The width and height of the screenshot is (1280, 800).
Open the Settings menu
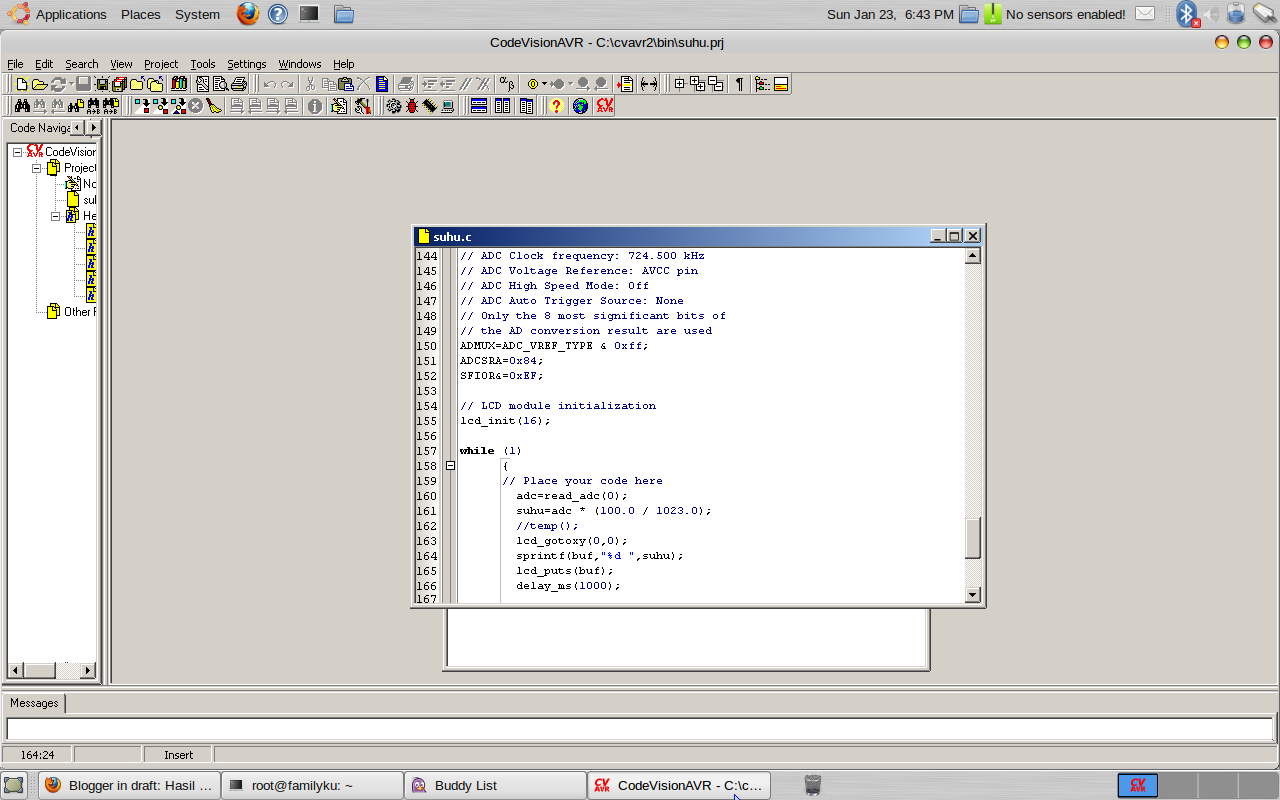[246, 64]
